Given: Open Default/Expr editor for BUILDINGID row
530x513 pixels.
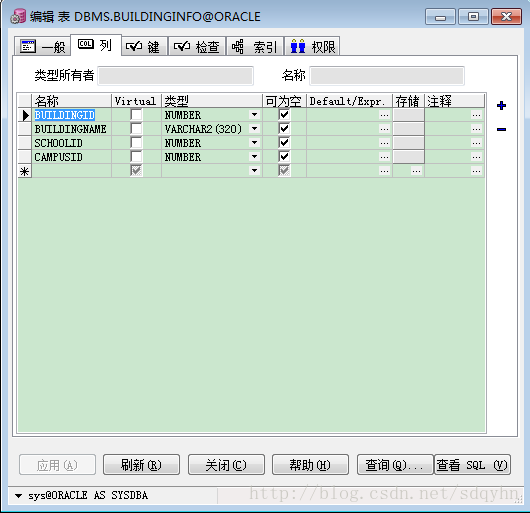Looking at the screenshot, I should (384, 115).
